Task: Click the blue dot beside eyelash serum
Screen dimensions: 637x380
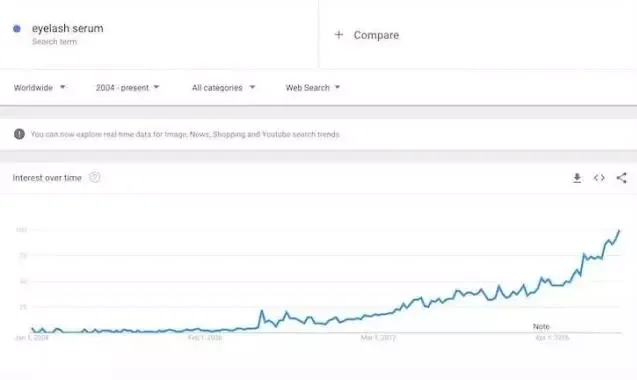Action: tap(17, 28)
